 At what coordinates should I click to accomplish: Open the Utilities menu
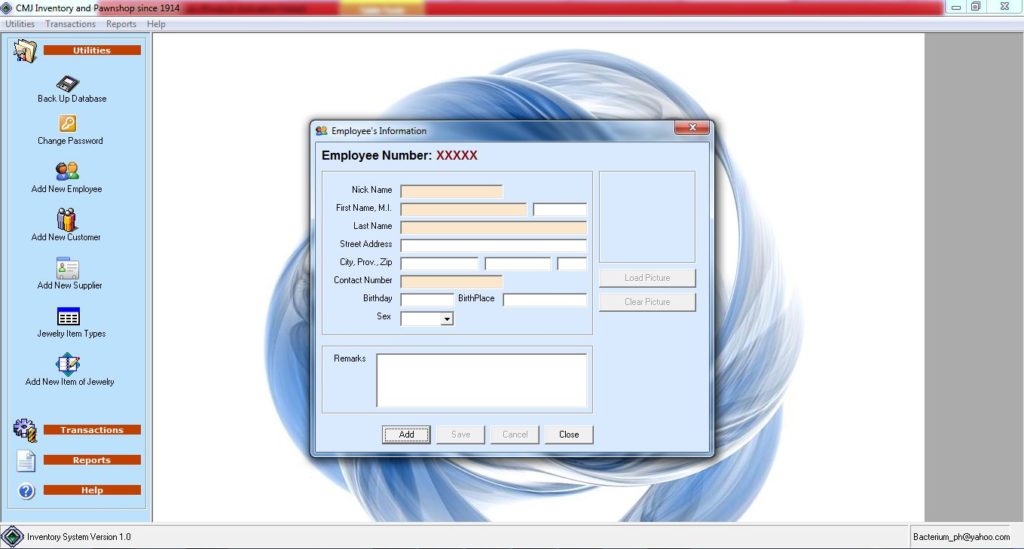click(x=20, y=24)
